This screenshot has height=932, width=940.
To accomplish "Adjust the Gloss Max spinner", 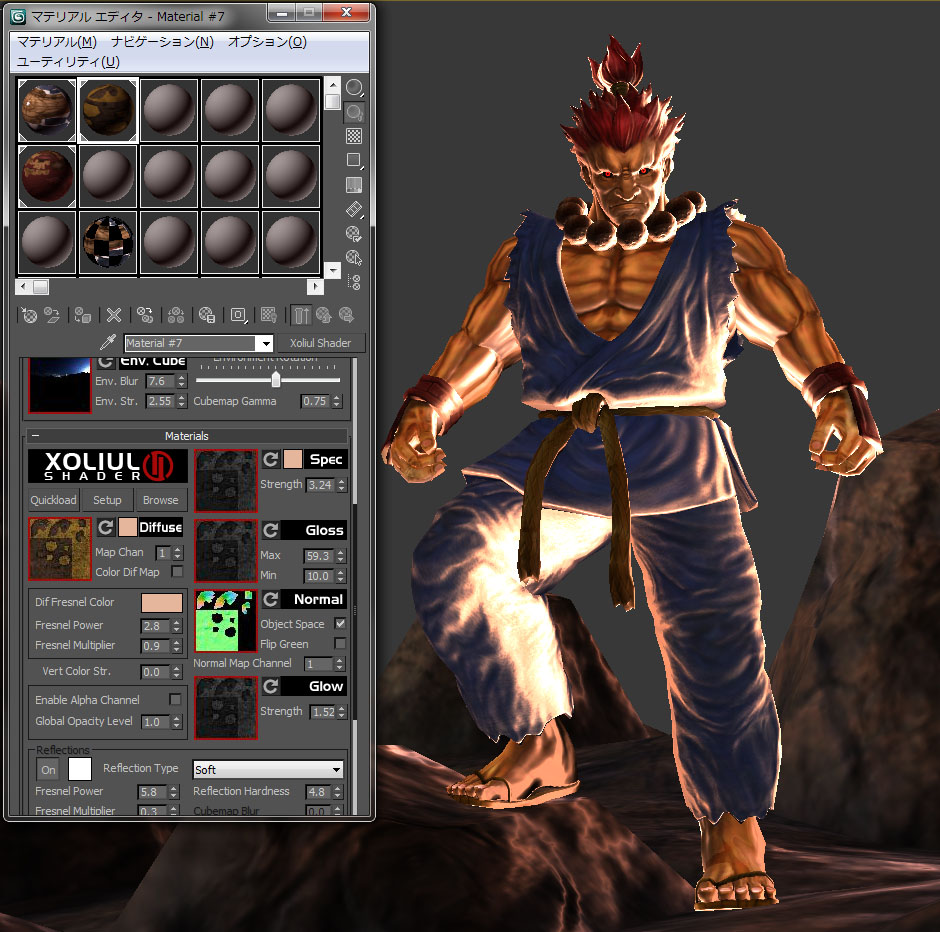I will (341, 556).
